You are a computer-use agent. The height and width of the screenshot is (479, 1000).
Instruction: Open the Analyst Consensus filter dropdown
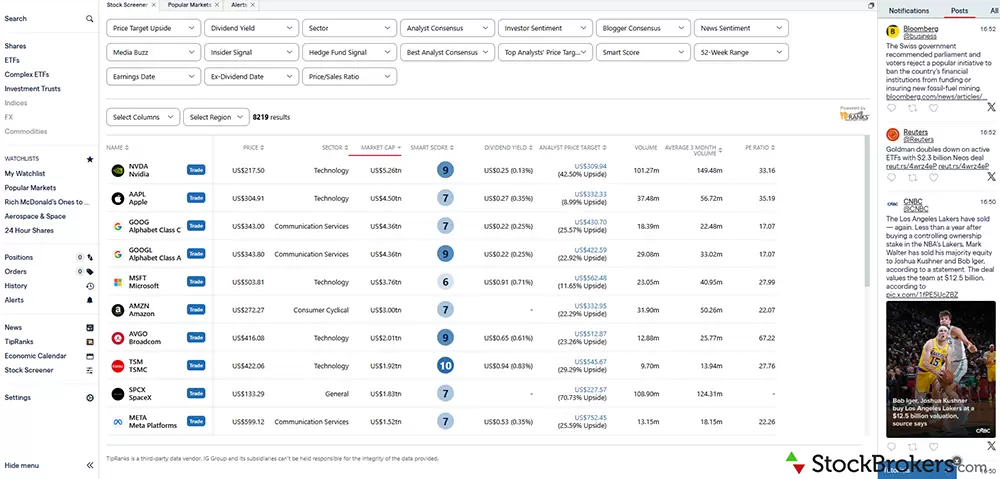point(448,28)
